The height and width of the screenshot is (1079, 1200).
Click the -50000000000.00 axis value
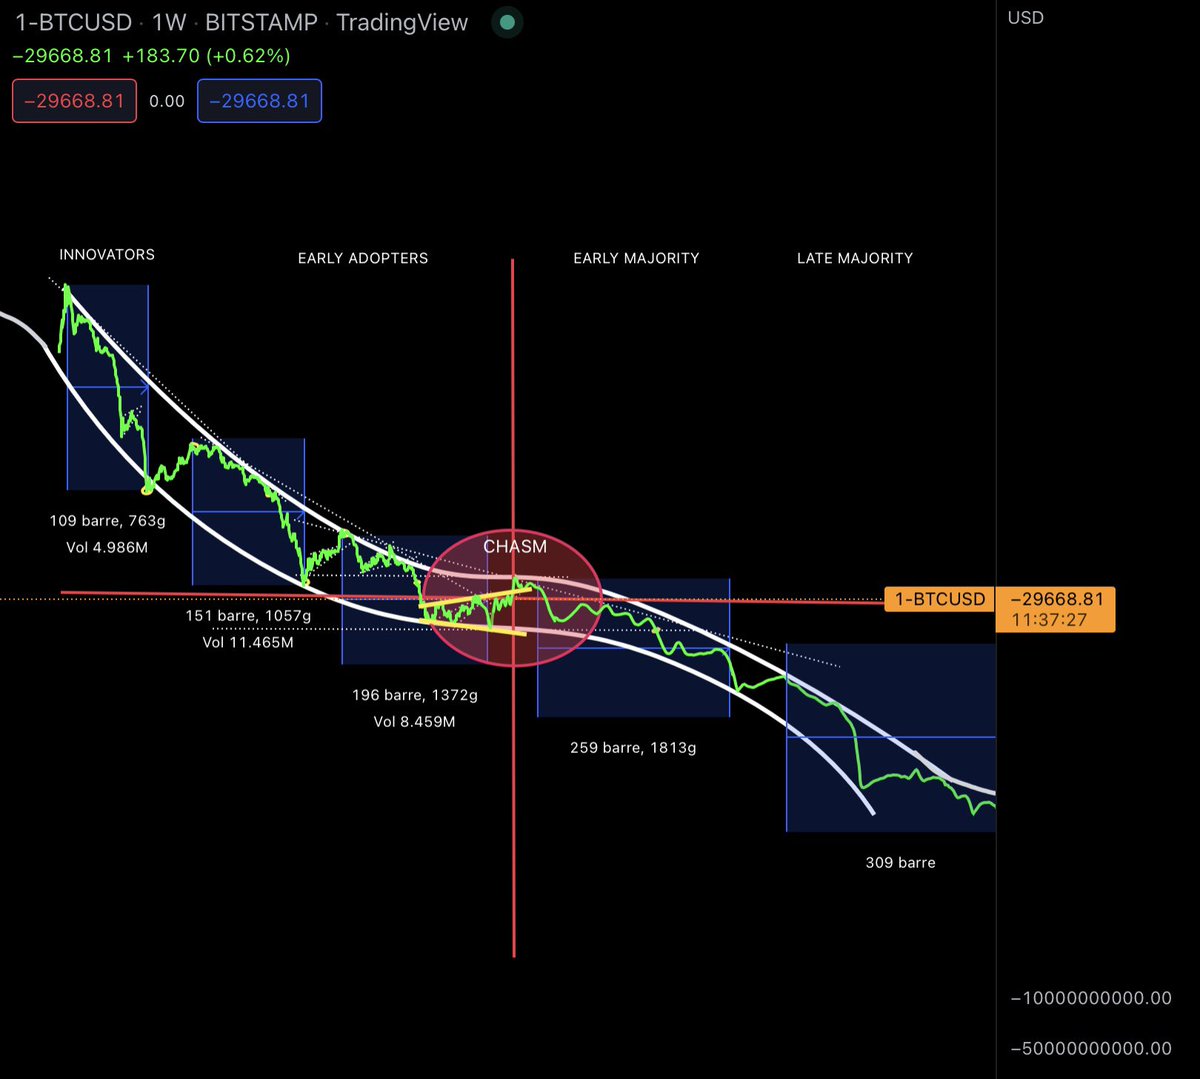click(x=1090, y=1048)
